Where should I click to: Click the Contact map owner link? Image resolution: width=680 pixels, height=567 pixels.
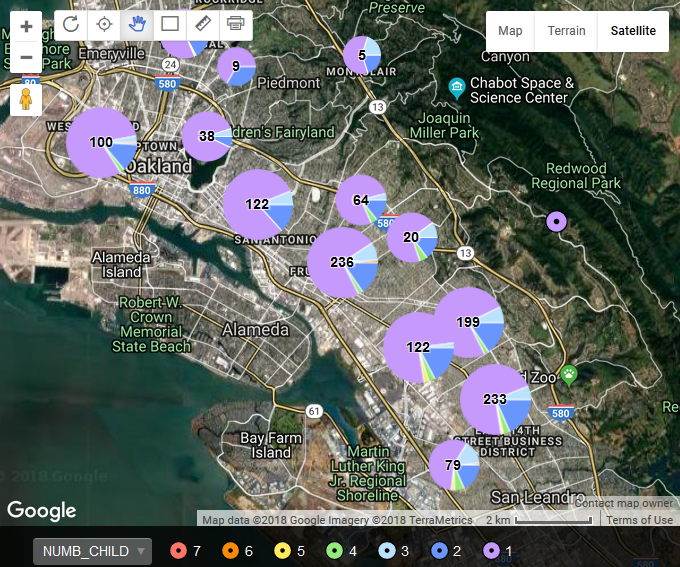coord(624,503)
